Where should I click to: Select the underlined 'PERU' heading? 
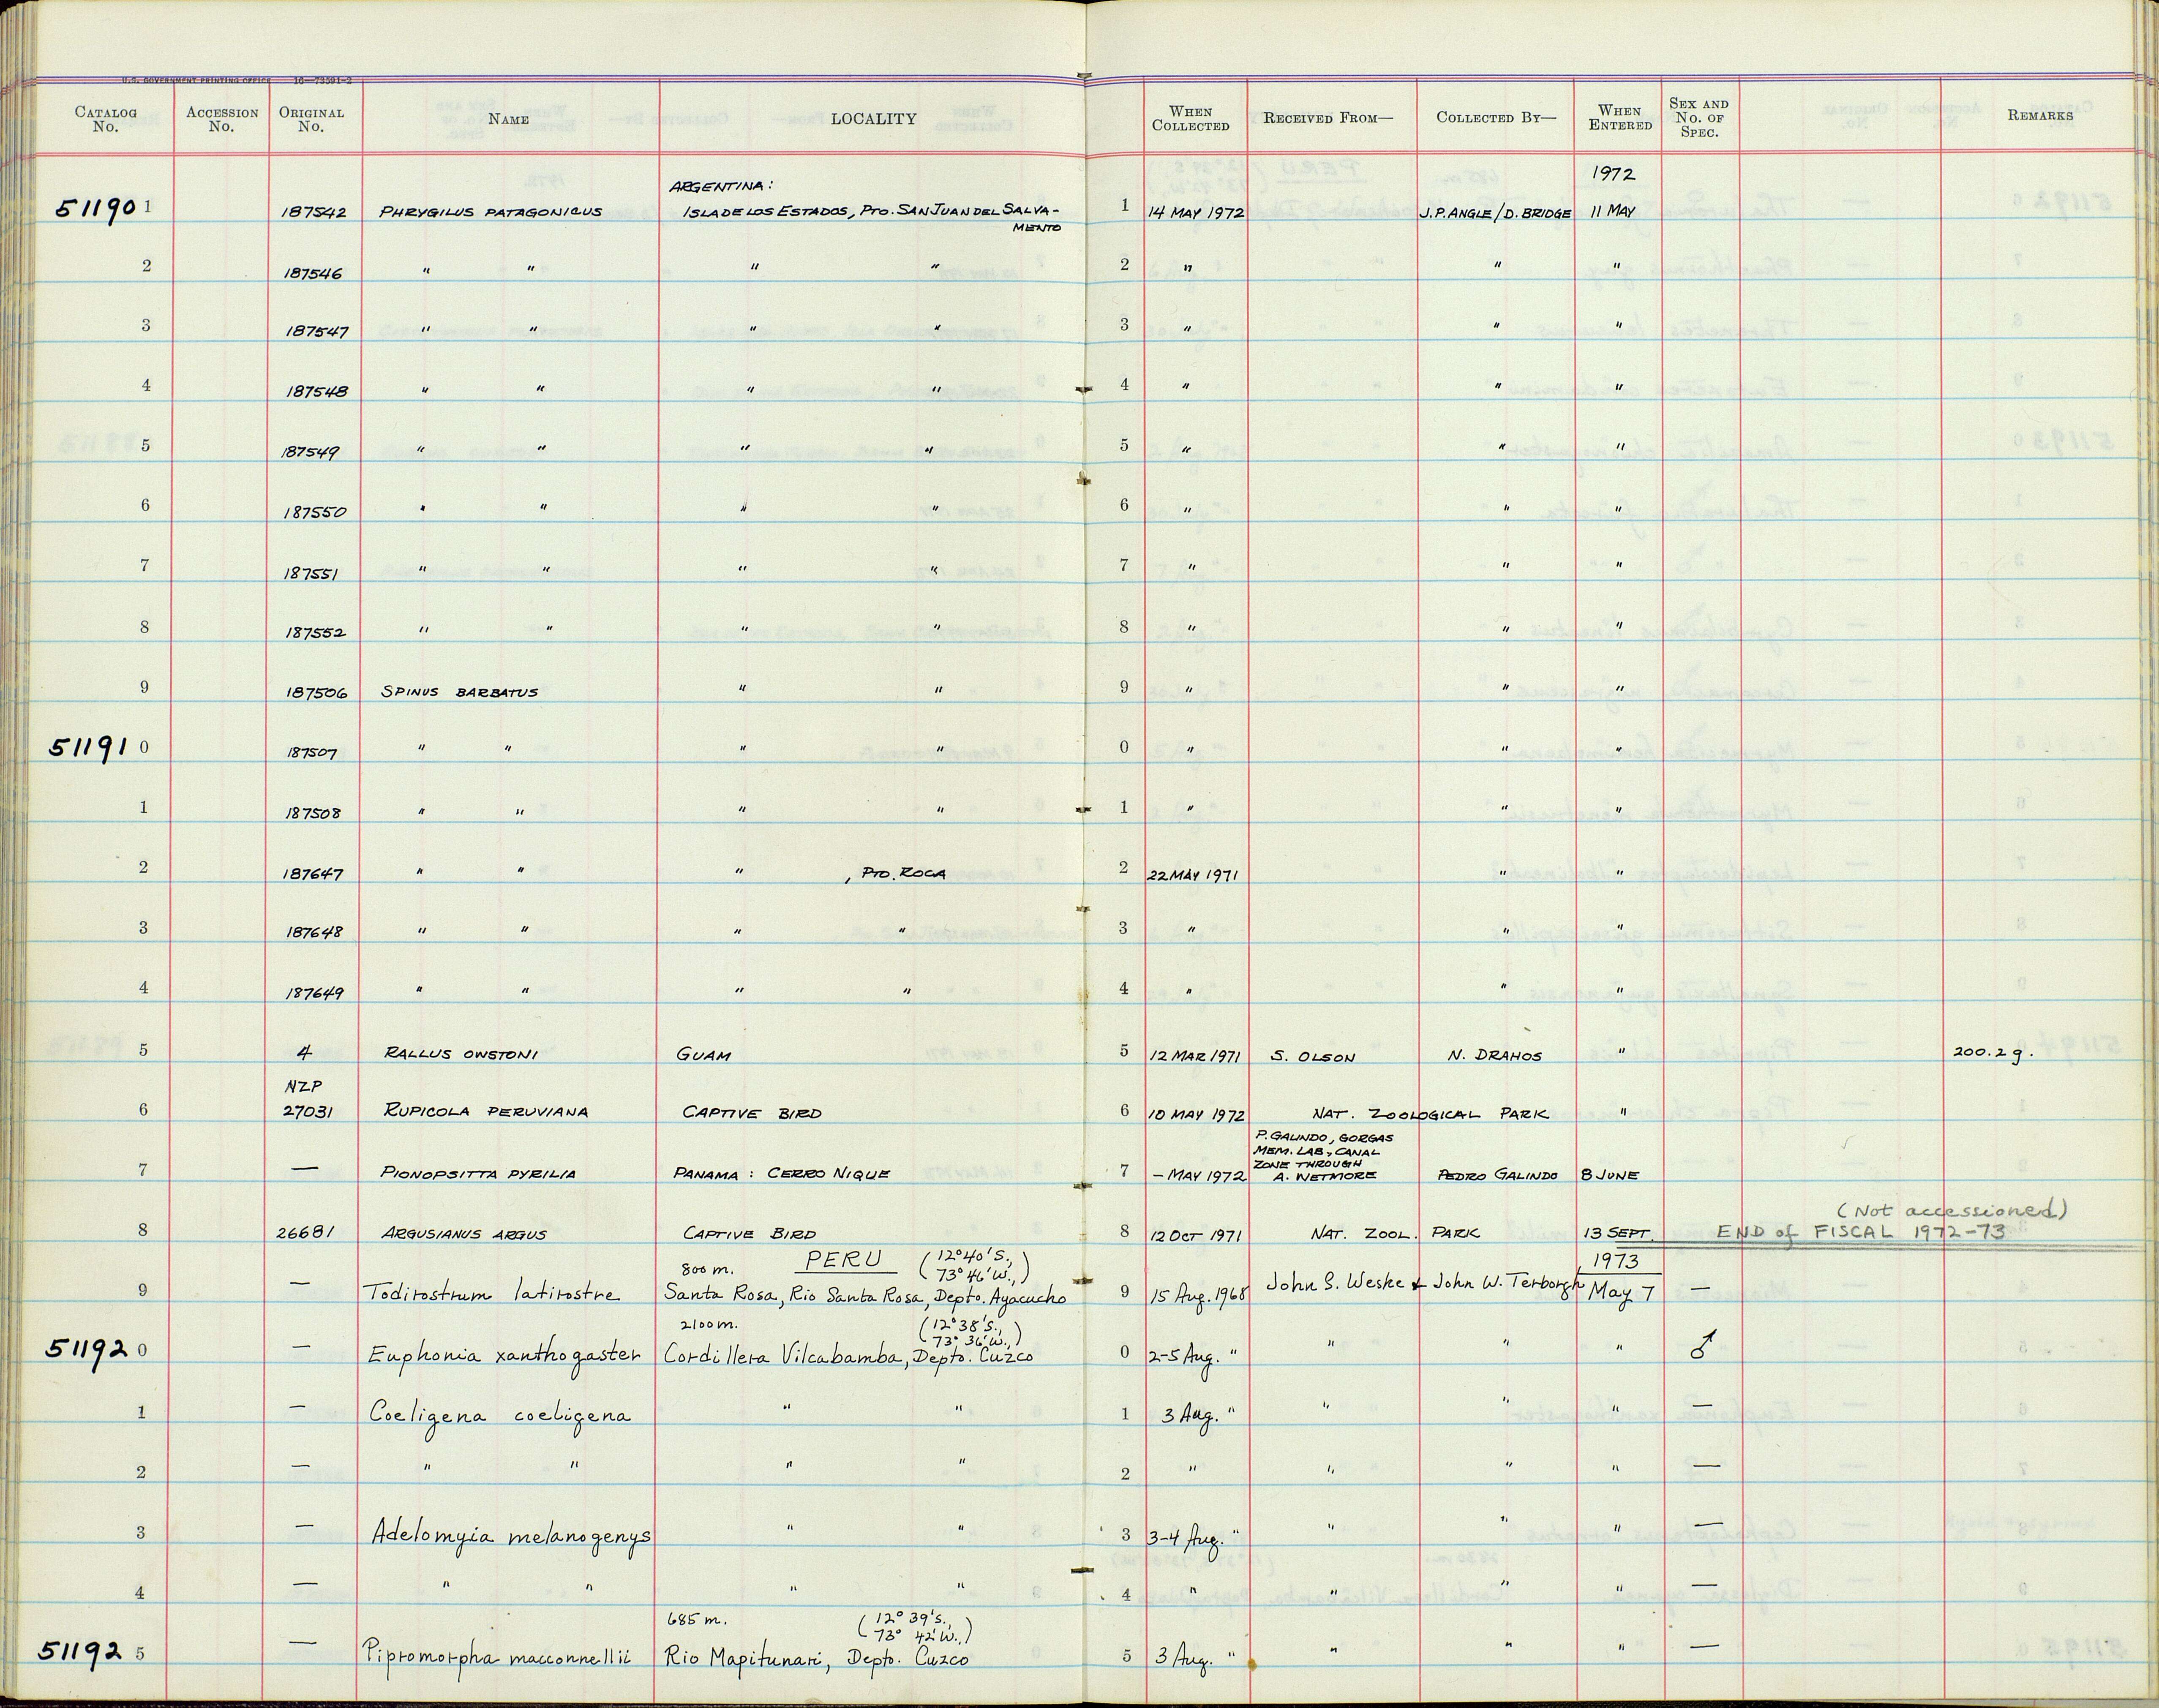tap(844, 1260)
